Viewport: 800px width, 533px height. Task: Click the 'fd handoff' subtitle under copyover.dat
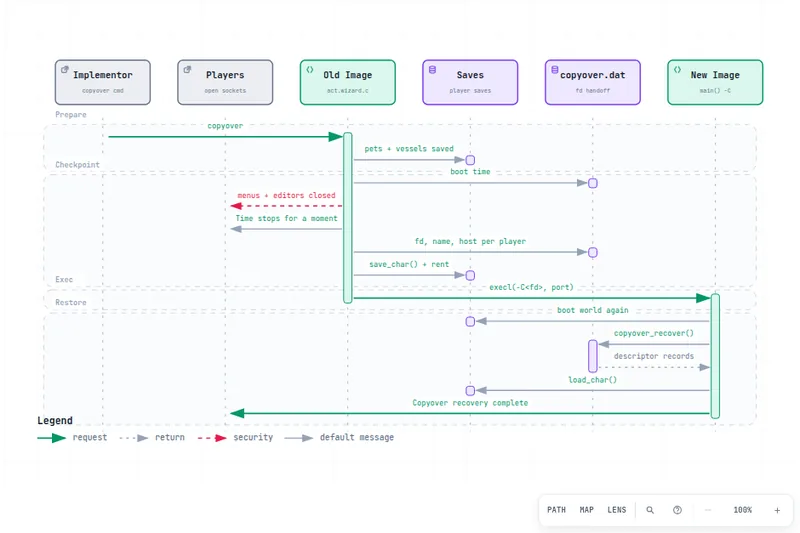point(592,90)
